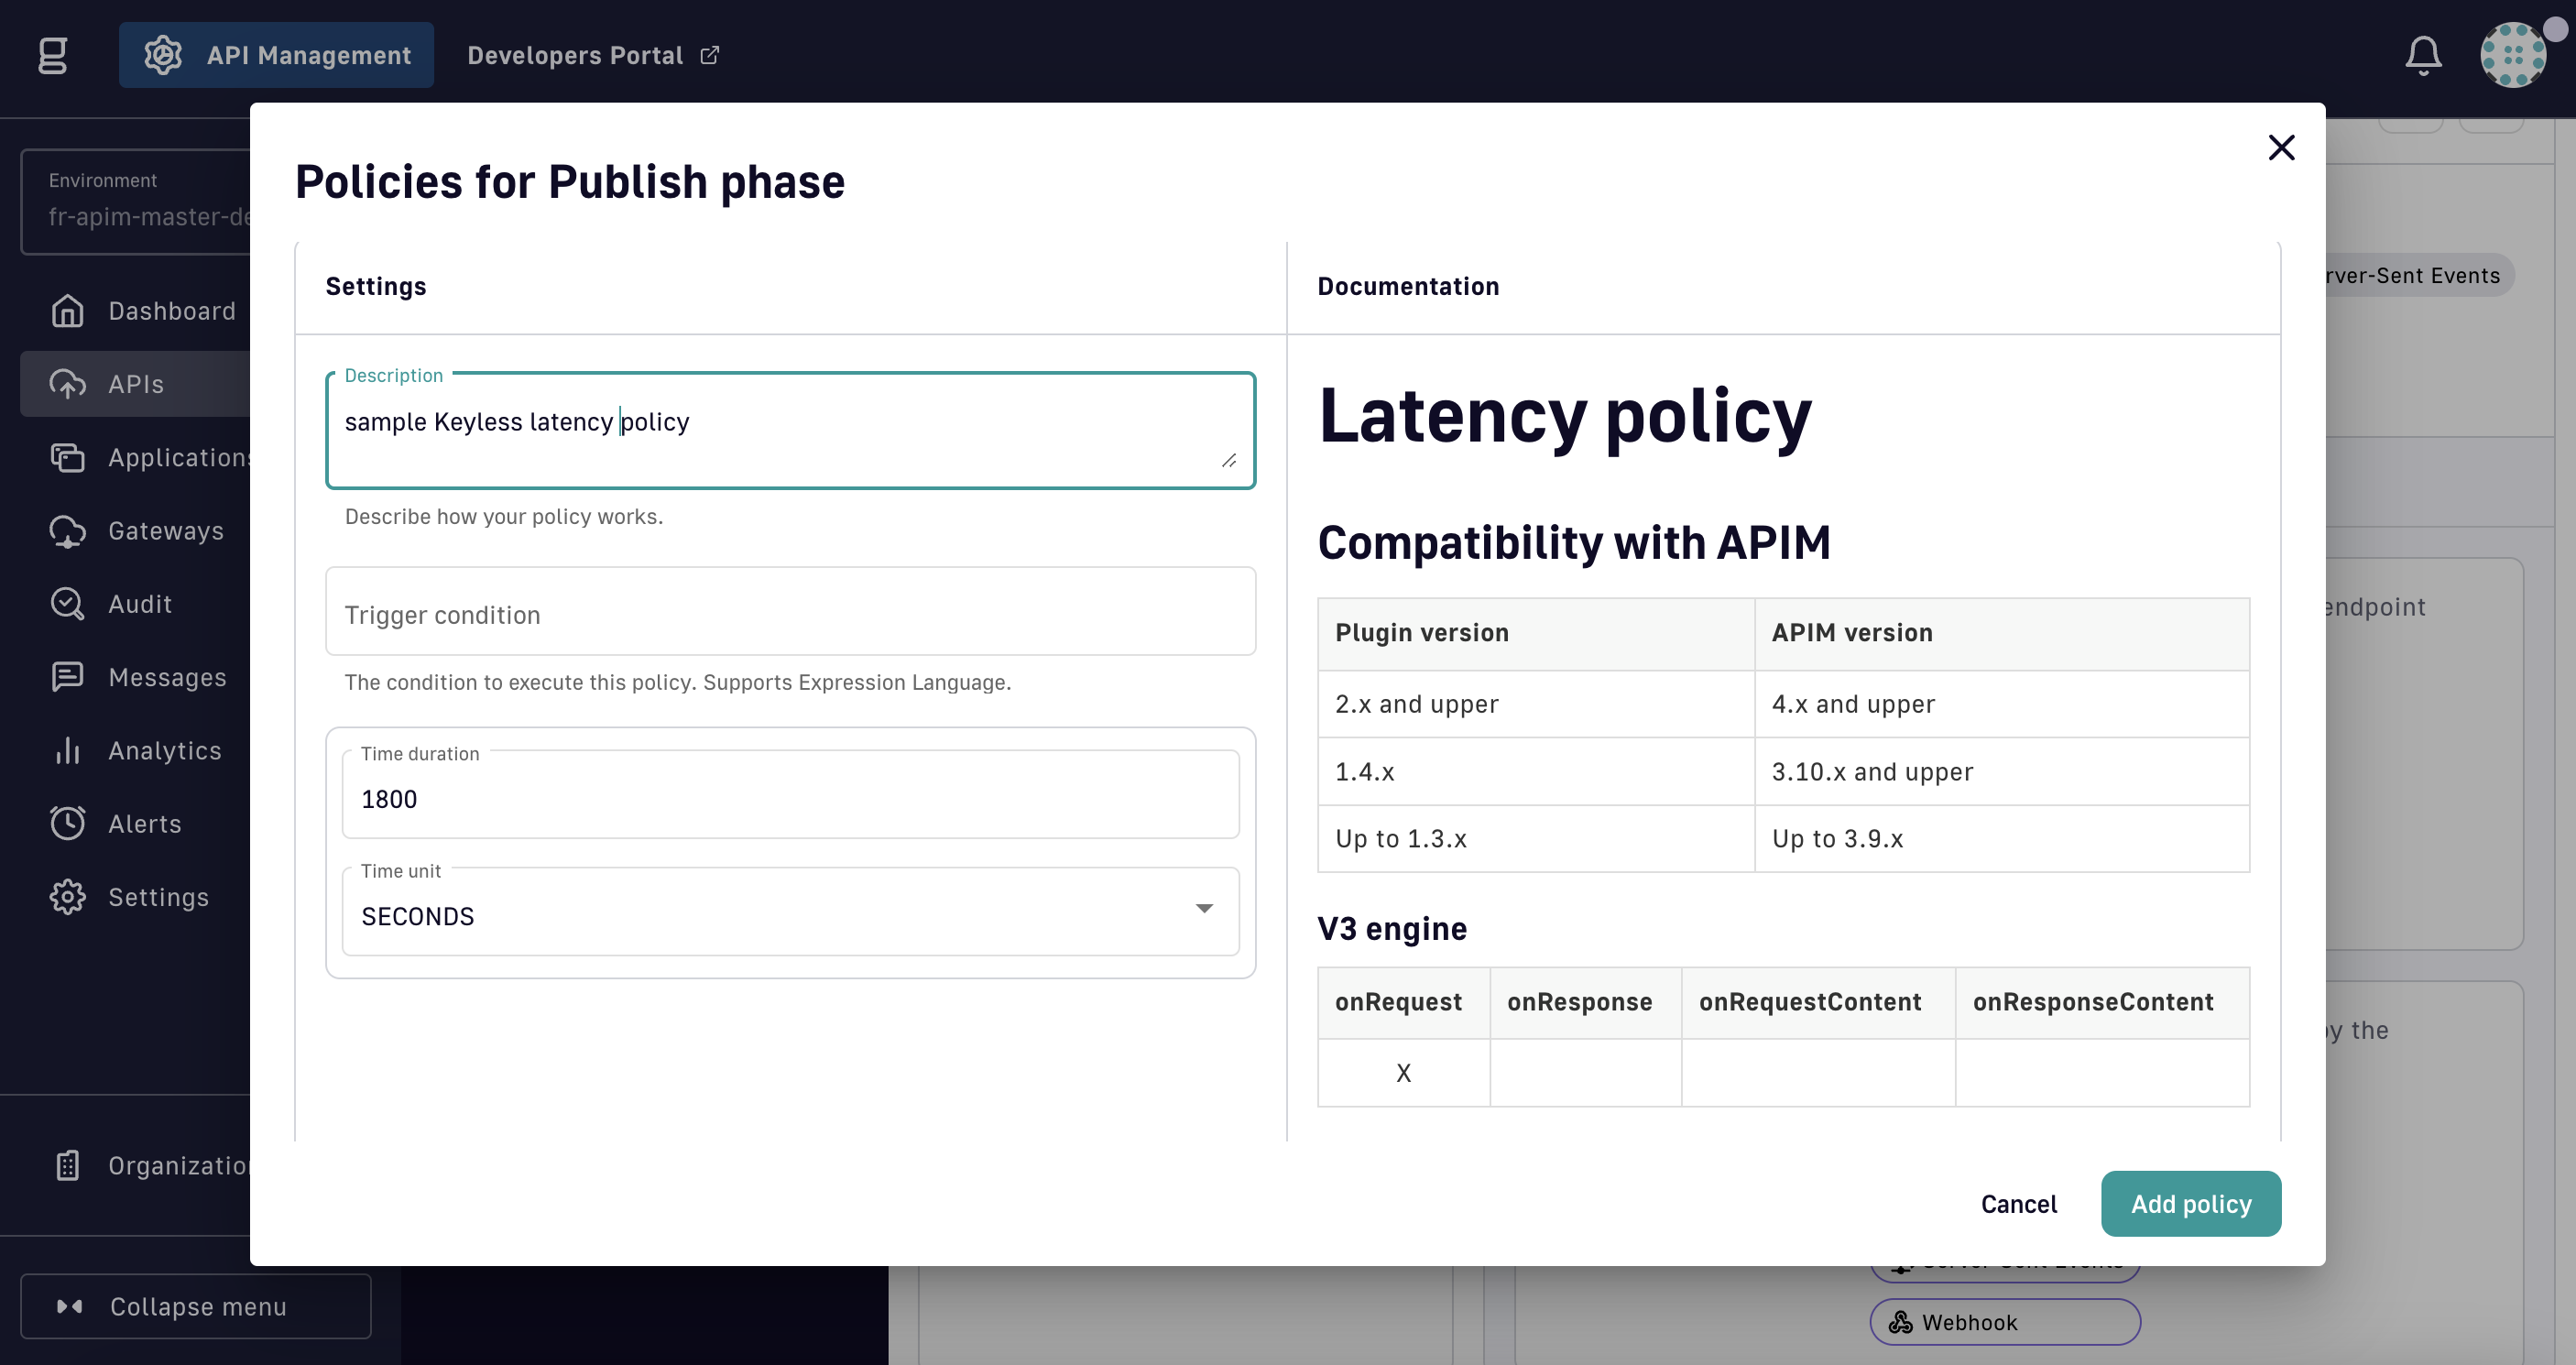Open the Developers Portal link

pyautogui.click(x=592, y=55)
